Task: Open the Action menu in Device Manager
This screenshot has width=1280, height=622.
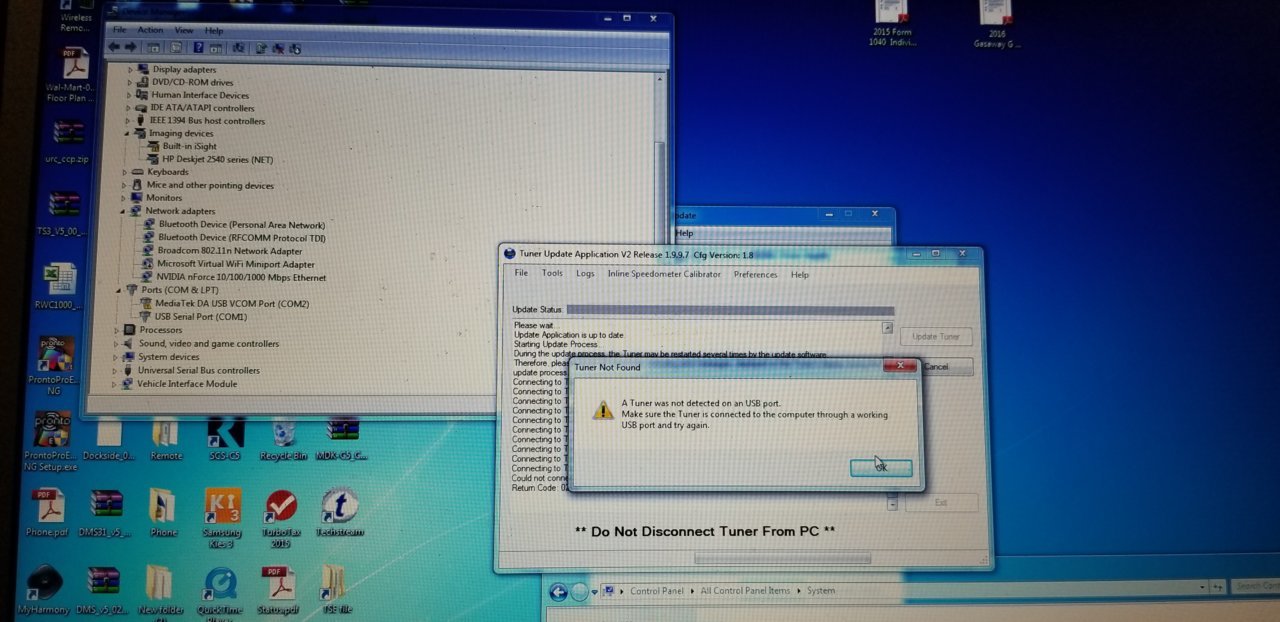Action: (150, 30)
